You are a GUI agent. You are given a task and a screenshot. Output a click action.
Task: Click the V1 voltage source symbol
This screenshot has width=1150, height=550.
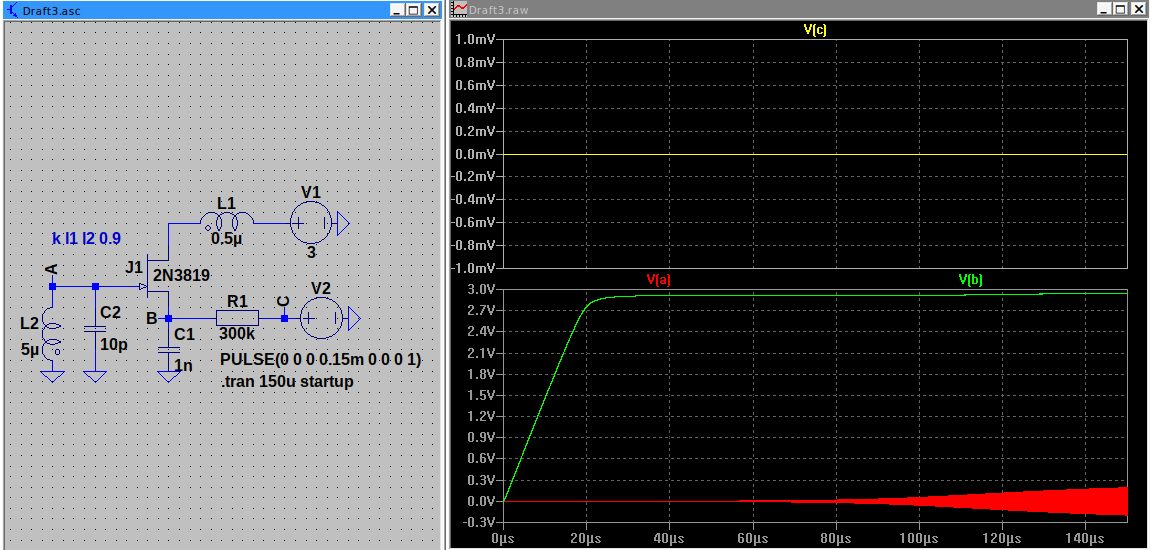point(311,222)
